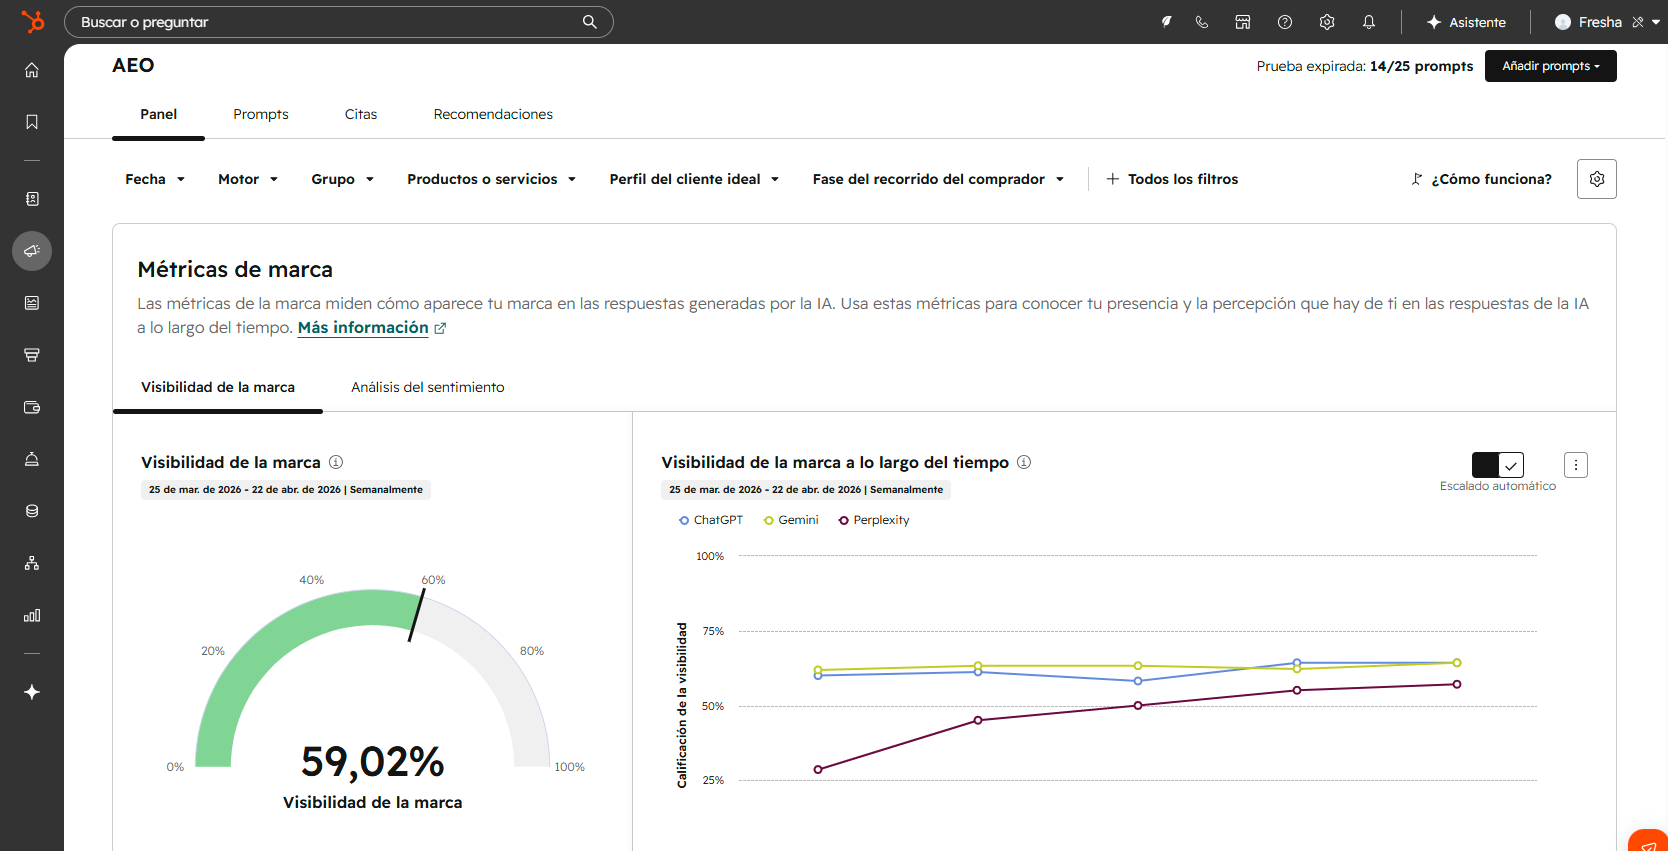Open the help question mark icon
Viewport: 1668px width, 851px height.
1285,22
